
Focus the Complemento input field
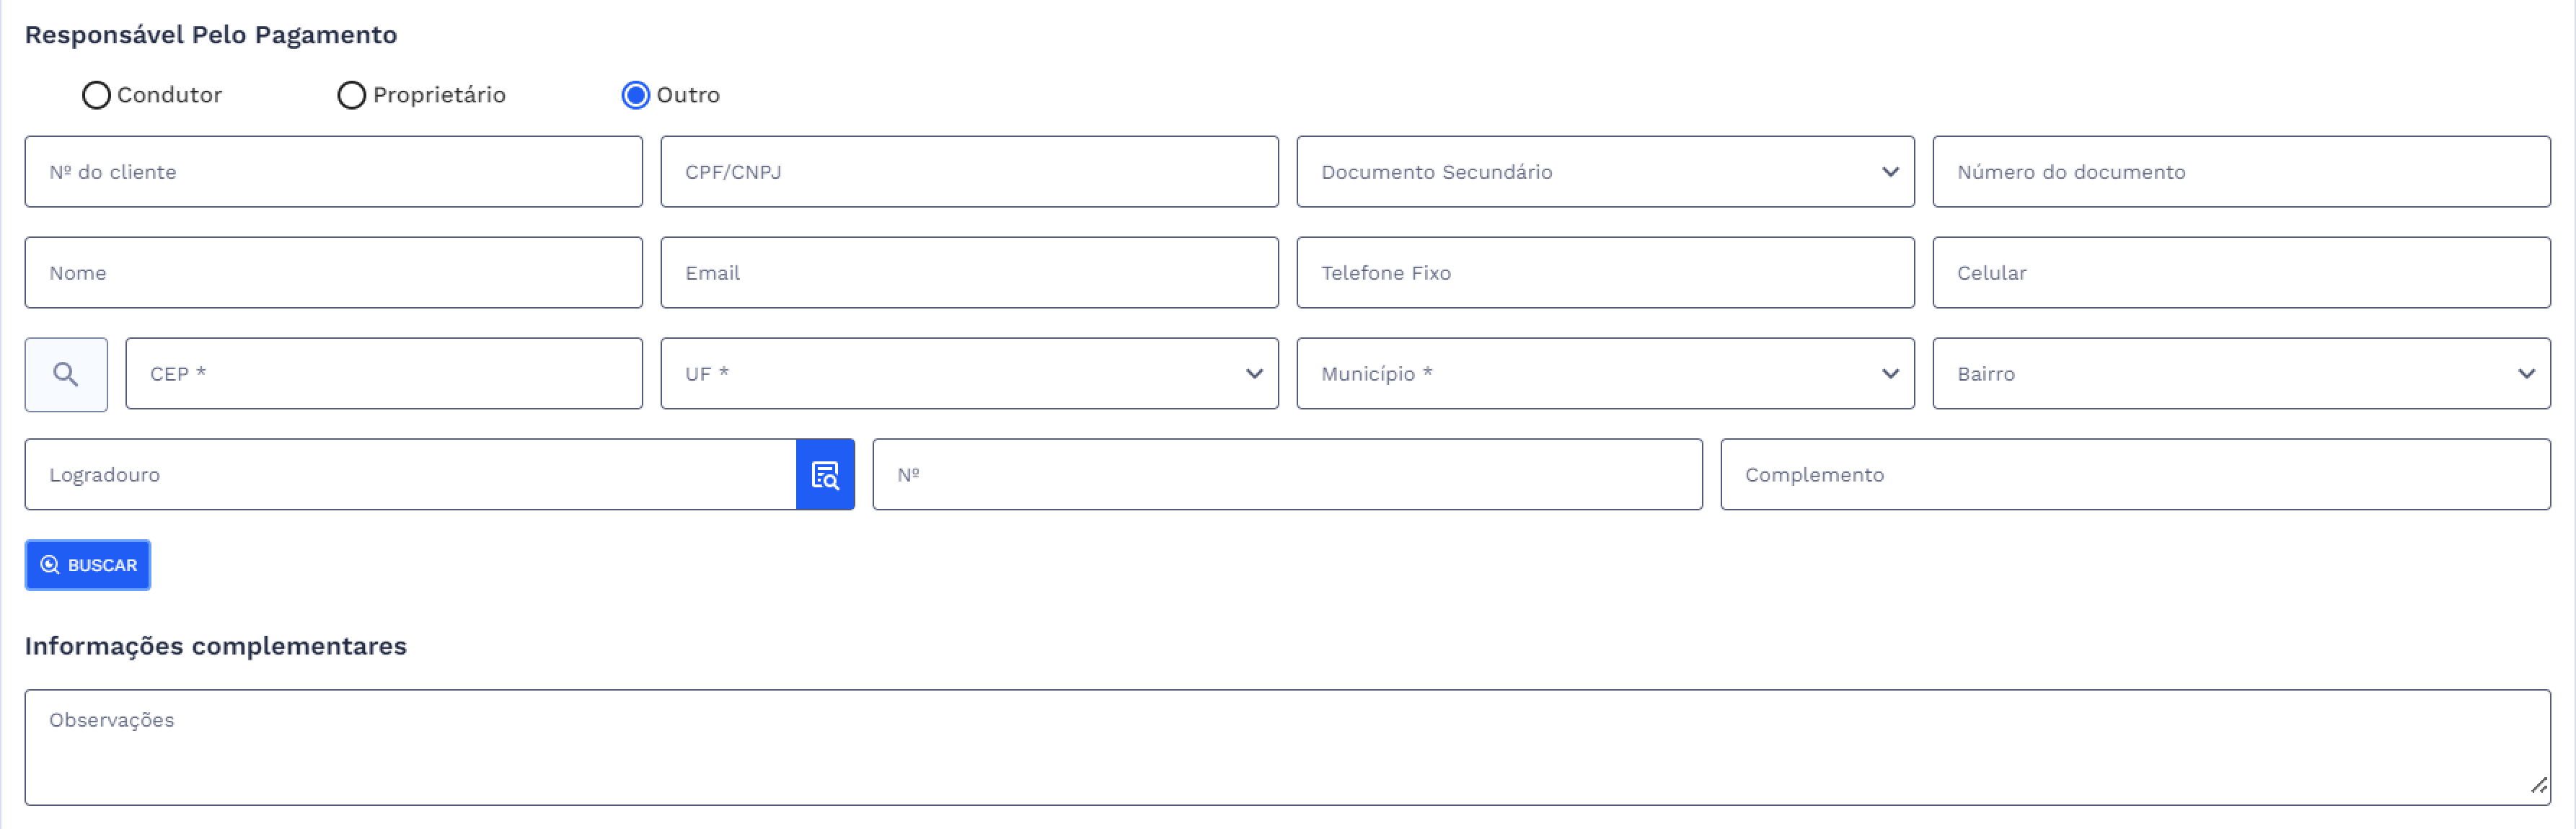click(x=2134, y=475)
